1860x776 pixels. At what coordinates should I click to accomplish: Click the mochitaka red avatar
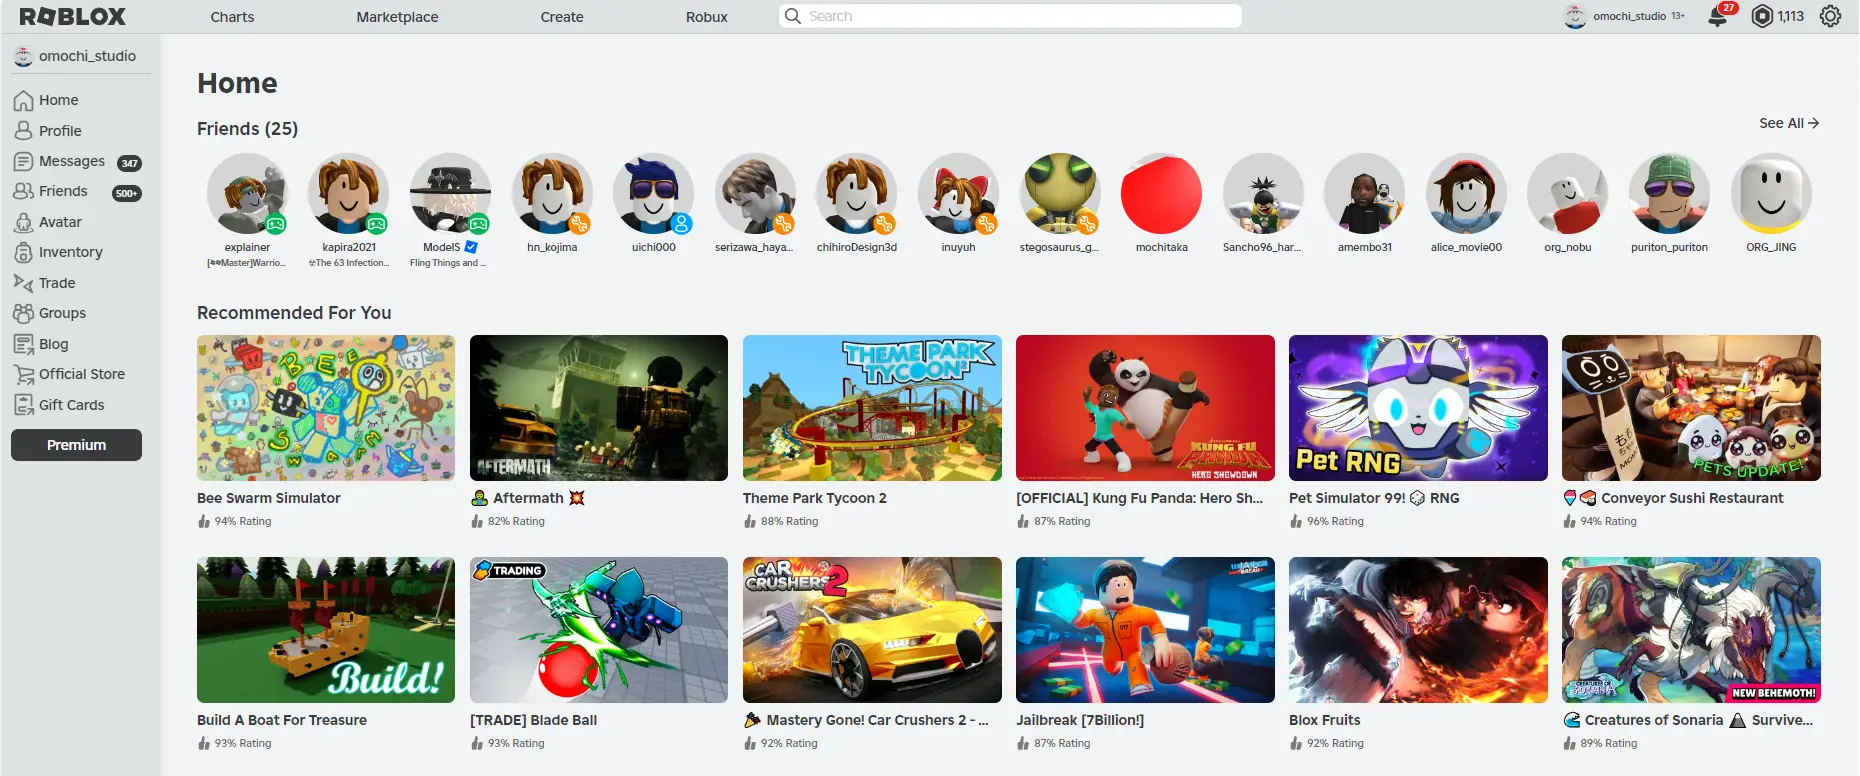click(x=1161, y=193)
